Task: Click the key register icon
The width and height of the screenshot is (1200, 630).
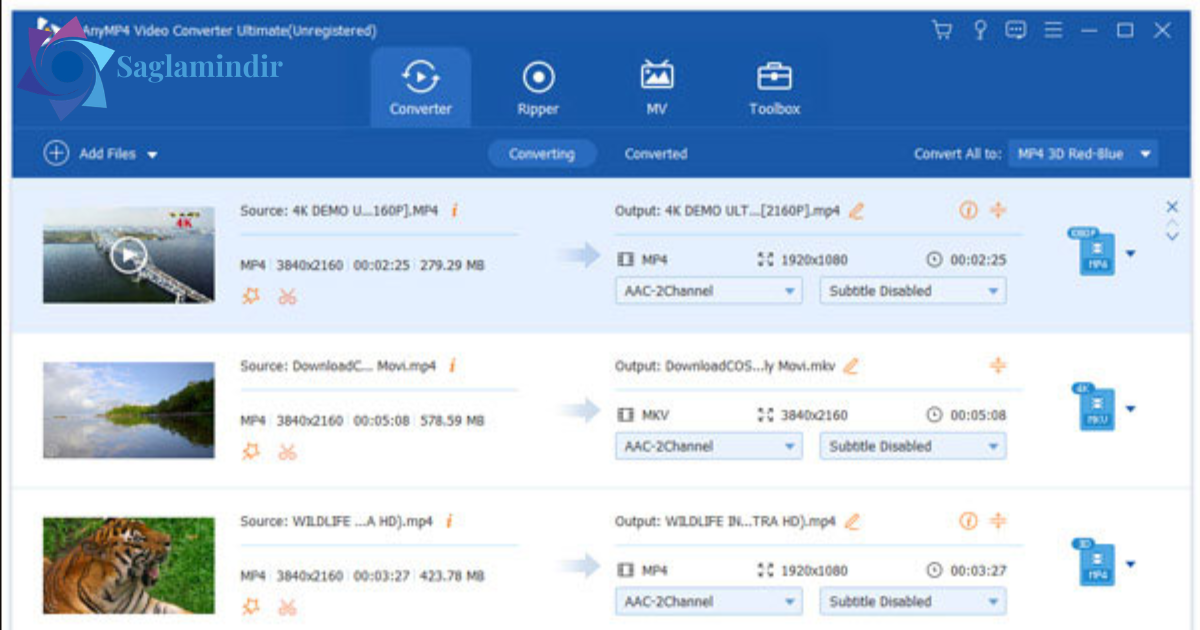Action: 980,30
